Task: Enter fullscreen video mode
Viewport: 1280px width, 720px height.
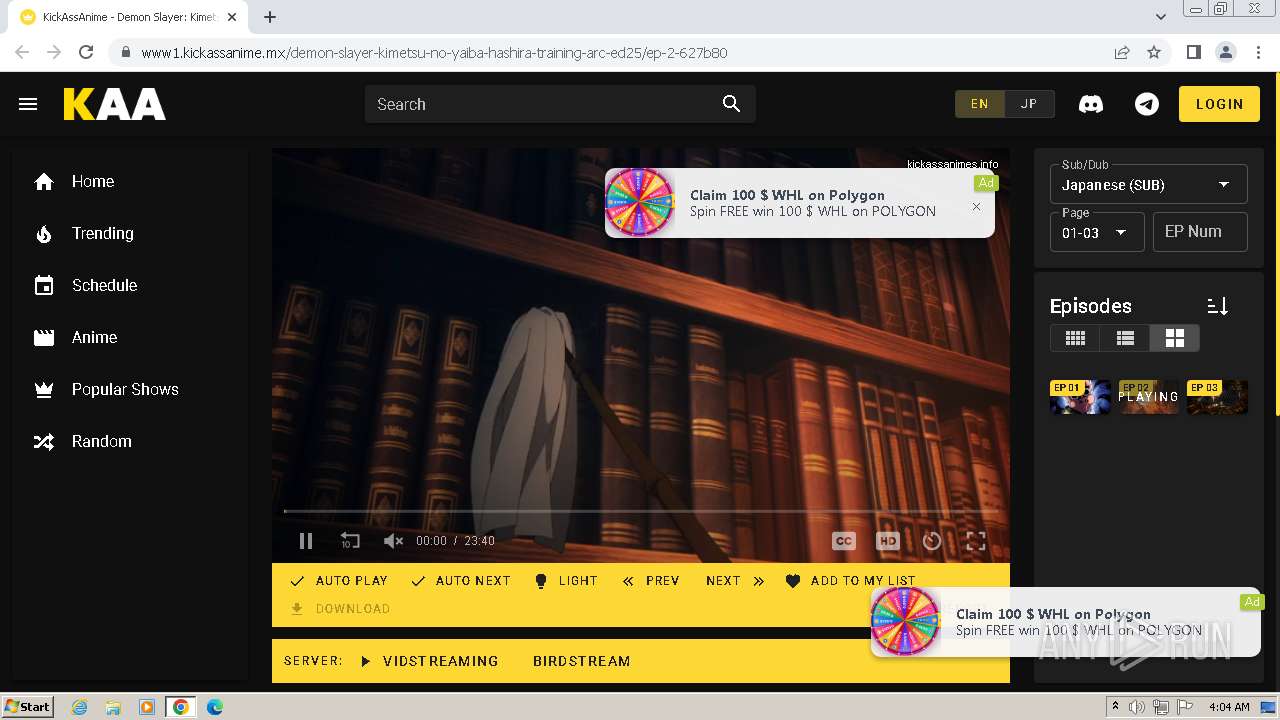Action: (976, 541)
